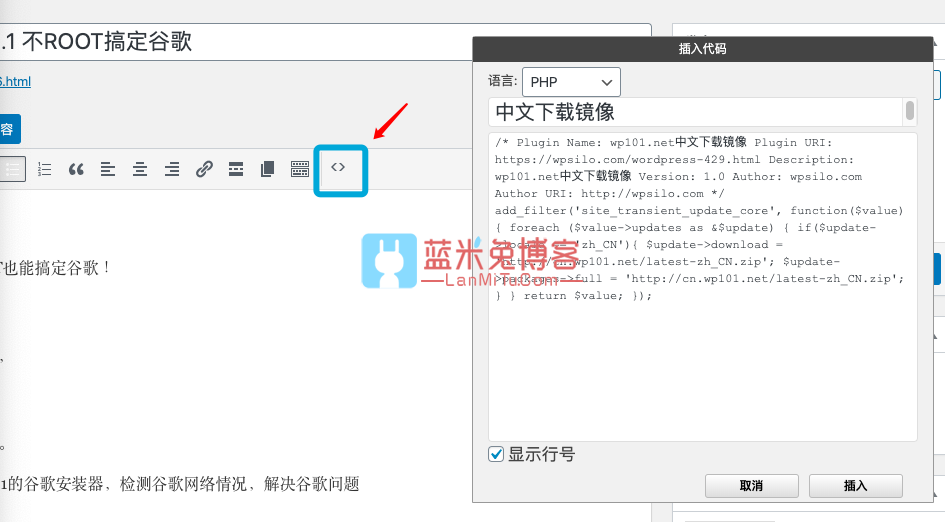Insert a blockquote with the quote icon

[76, 169]
